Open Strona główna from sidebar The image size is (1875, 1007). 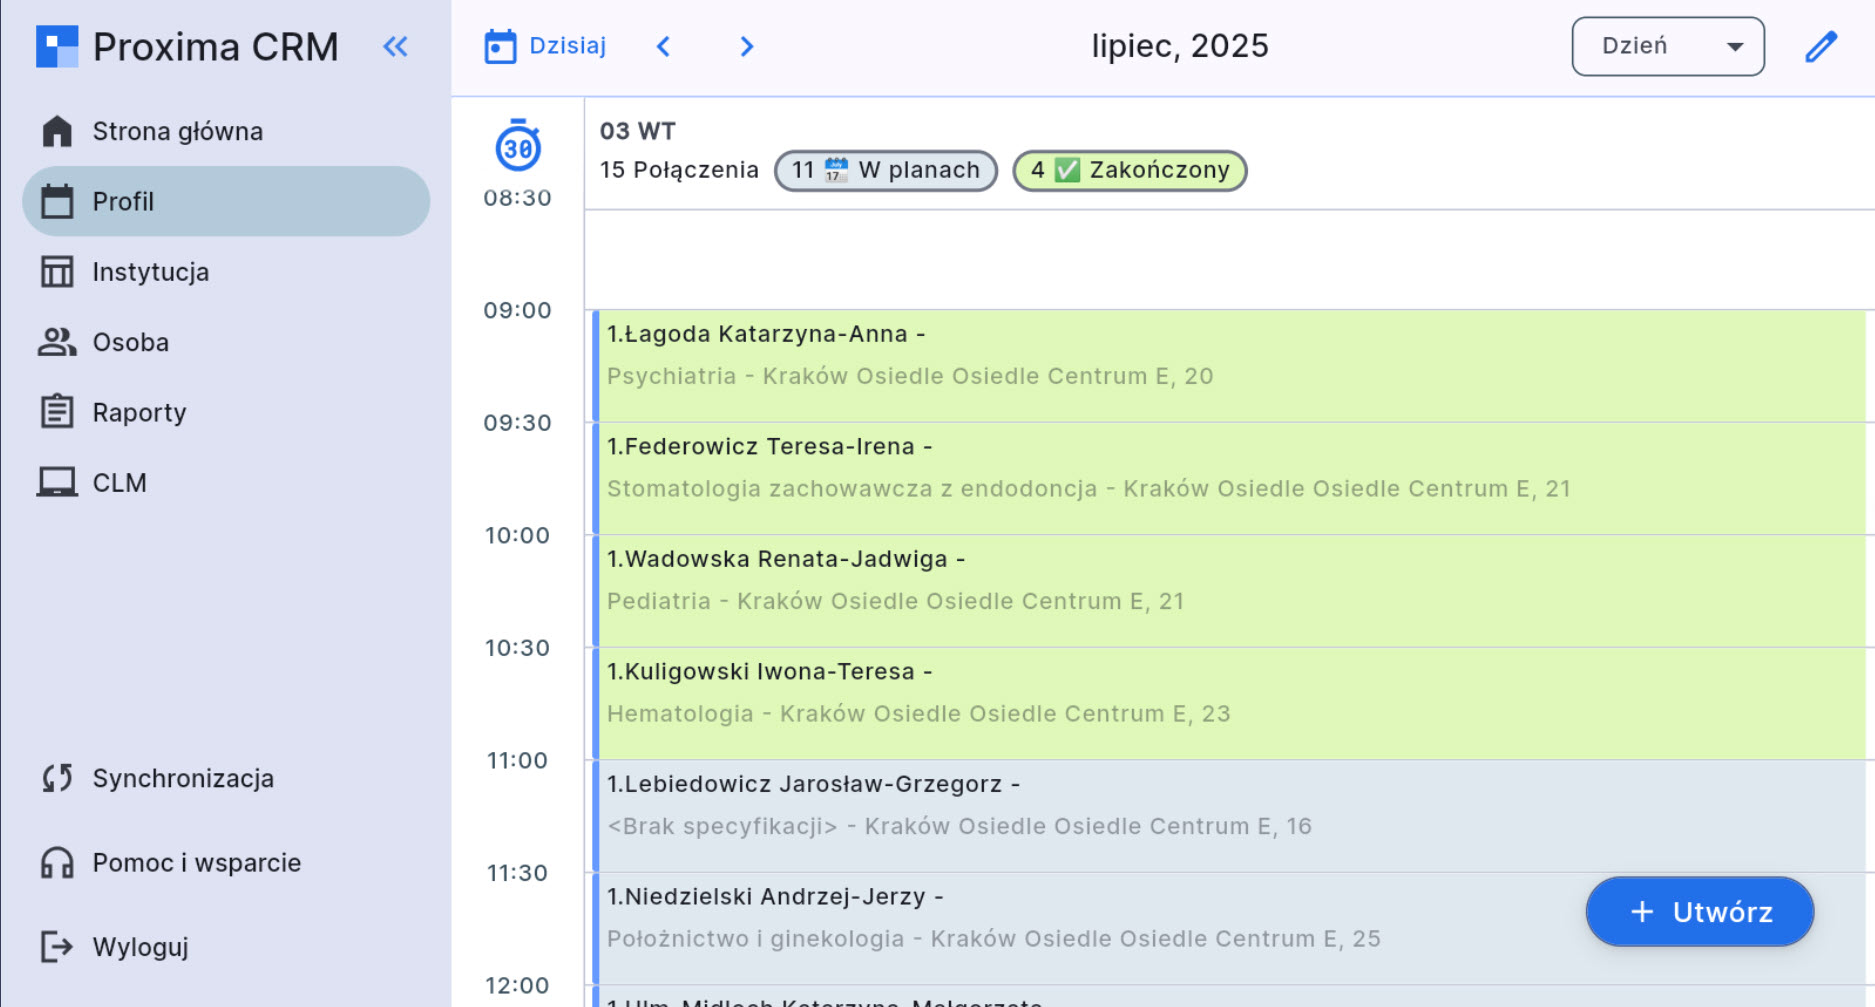coord(177,131)
